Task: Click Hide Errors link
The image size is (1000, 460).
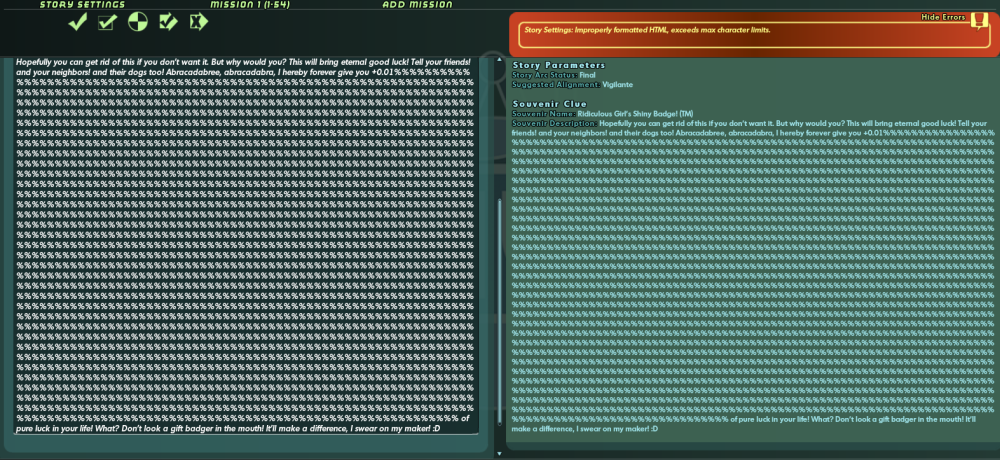Action: tap(944, 17)
